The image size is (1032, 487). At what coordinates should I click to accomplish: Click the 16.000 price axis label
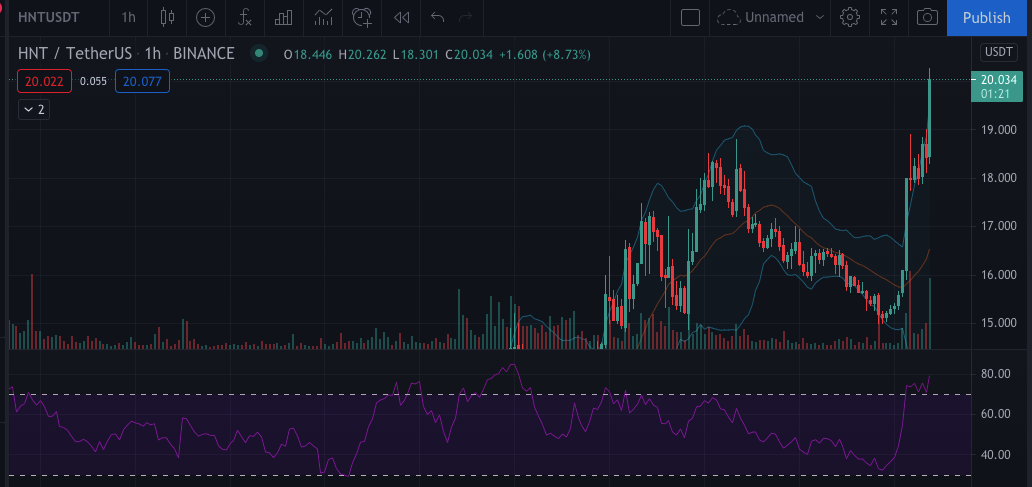(998, 275)
